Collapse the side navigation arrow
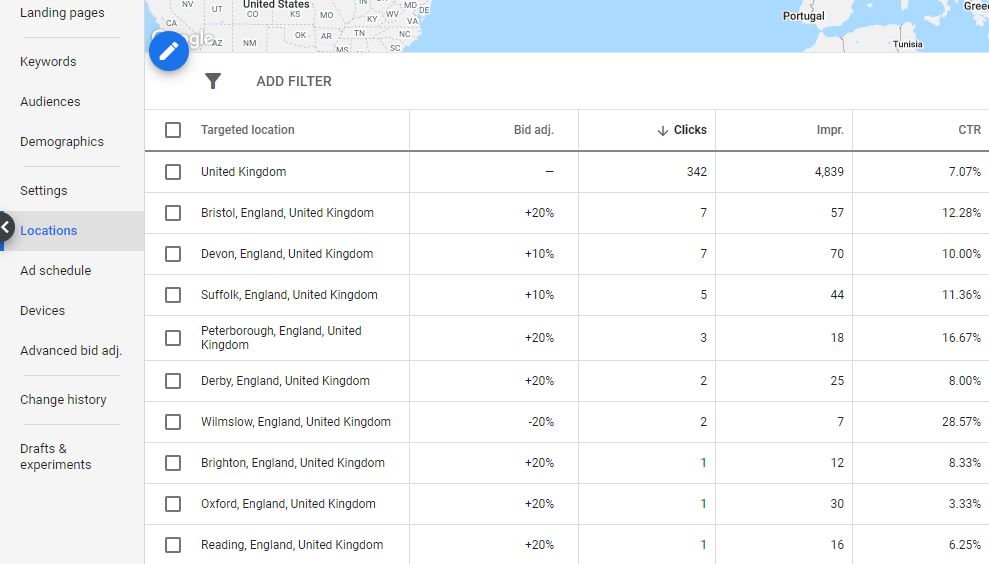Screen dimensions: 989x564 pos(6,229)
